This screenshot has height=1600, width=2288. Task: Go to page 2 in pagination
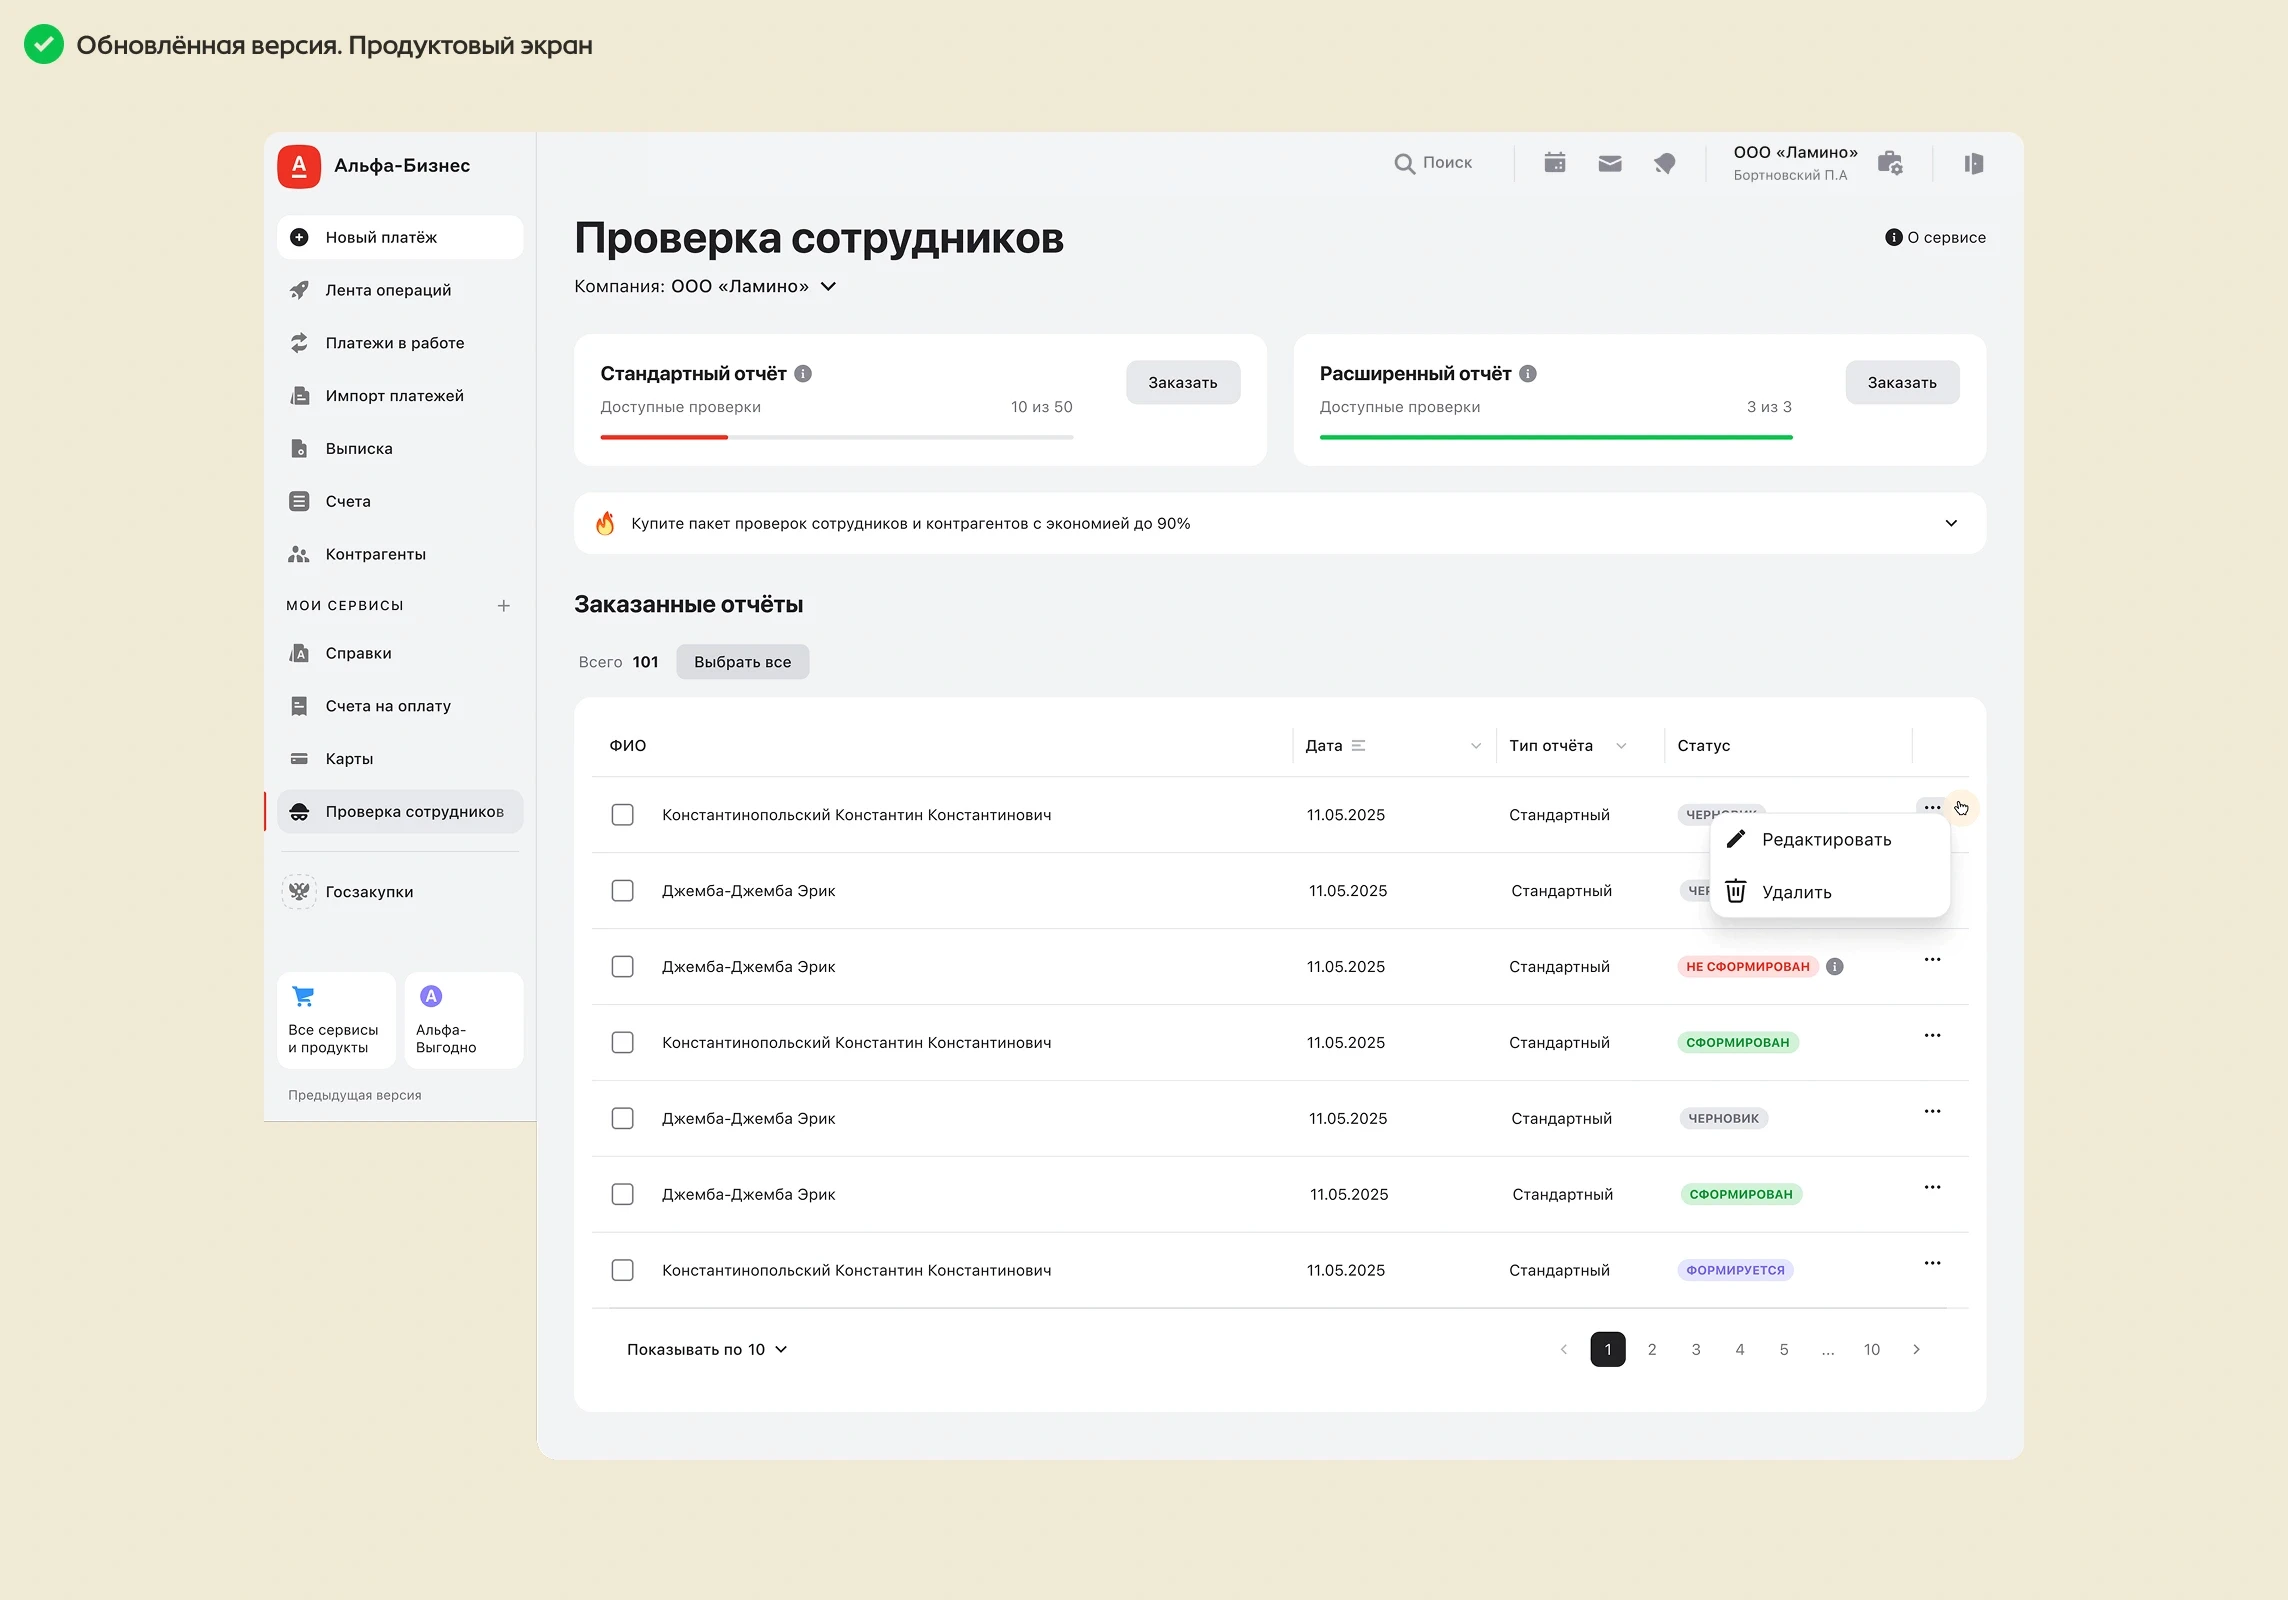(1652, 1349)
